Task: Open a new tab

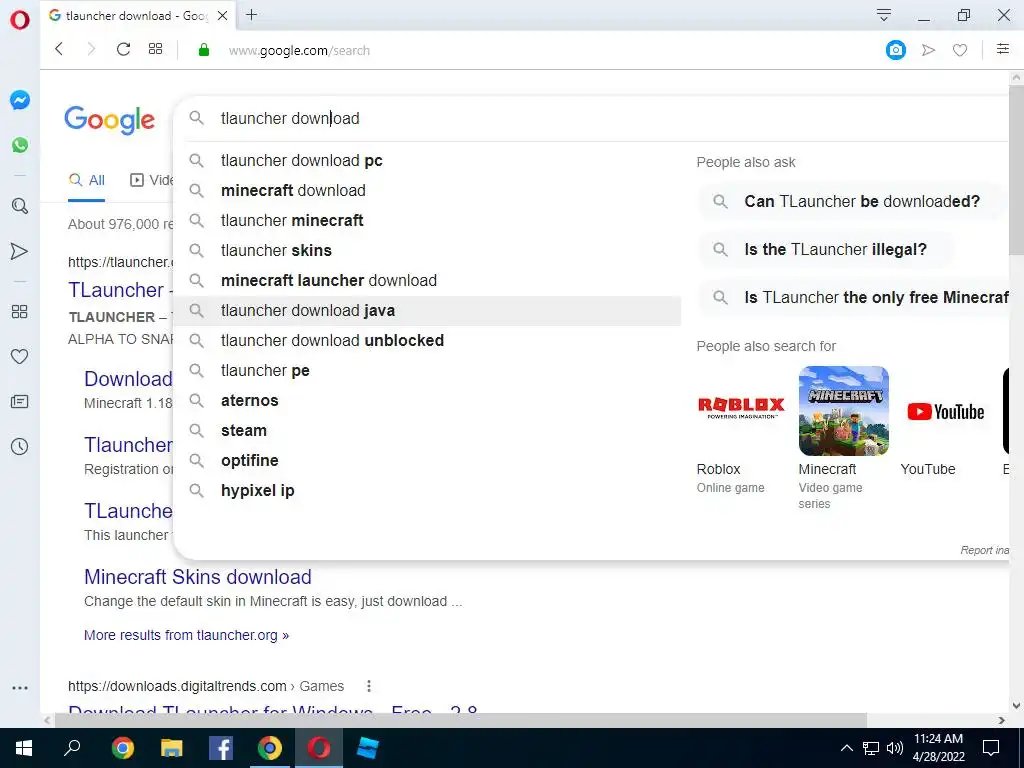Action: pyautogui.click(x=251, y=15)
